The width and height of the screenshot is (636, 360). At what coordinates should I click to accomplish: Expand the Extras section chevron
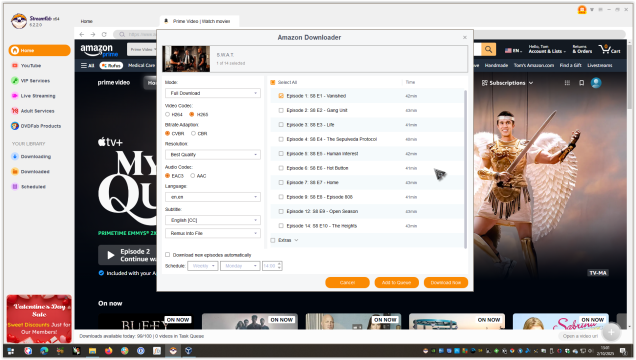297,240
